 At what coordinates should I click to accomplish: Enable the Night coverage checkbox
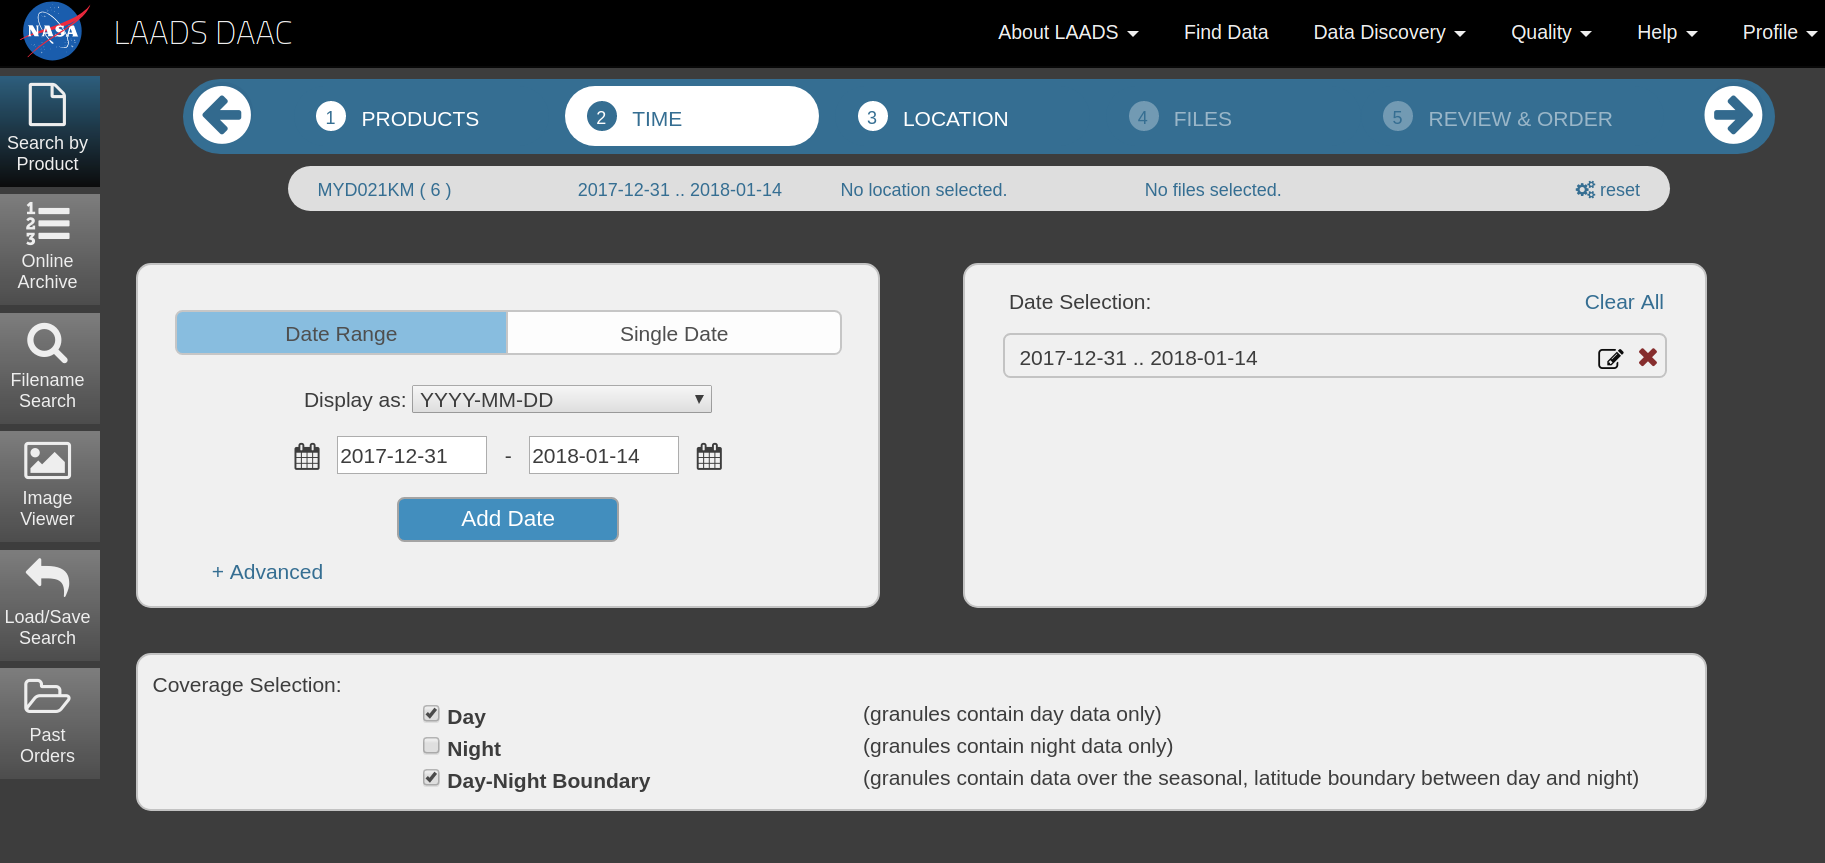[x=431, y=746]
